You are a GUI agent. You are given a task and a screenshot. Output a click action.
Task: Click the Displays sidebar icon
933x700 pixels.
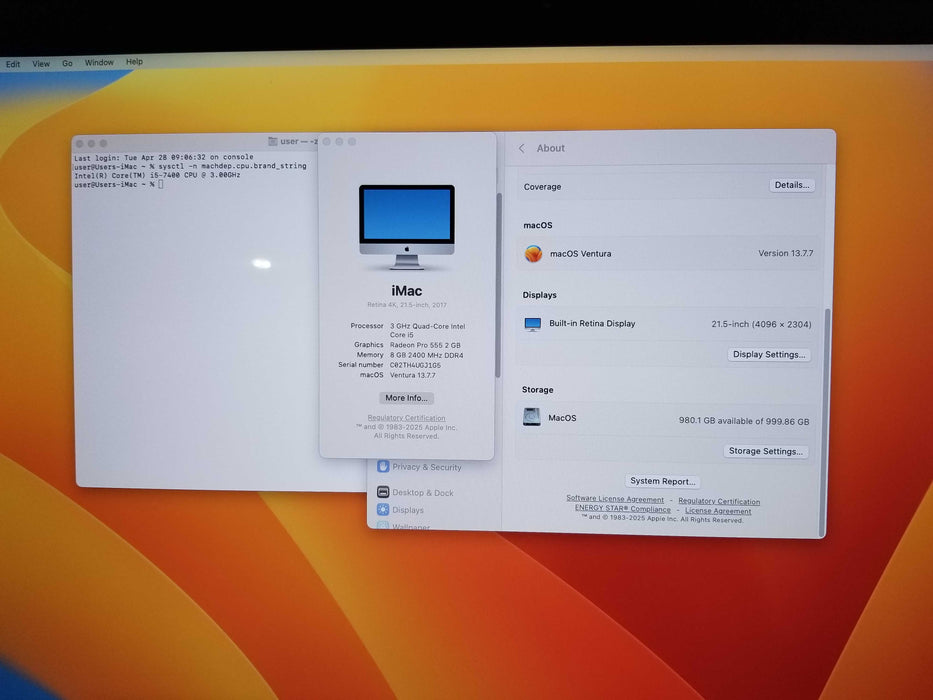pyautogui.click(x=383, y=510)
